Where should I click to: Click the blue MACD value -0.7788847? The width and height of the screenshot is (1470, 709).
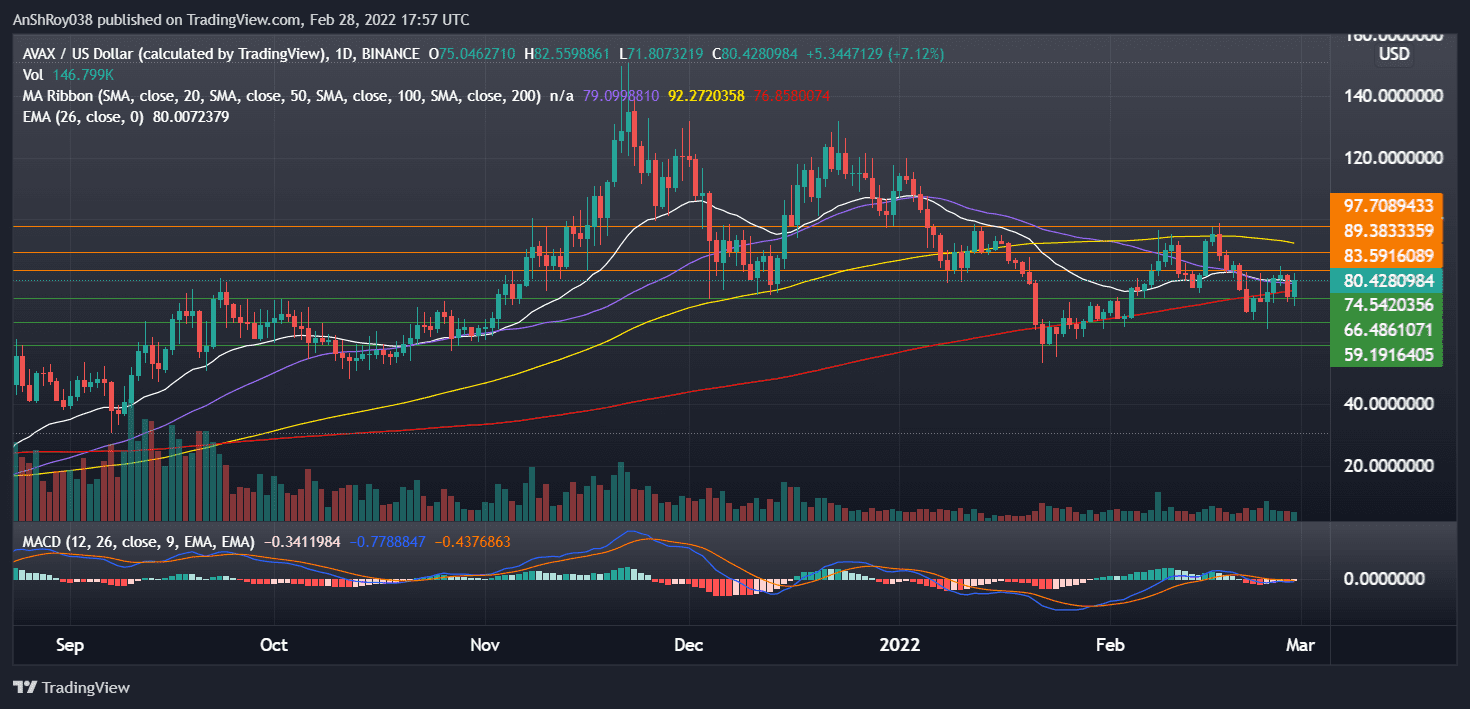(388, 541)
